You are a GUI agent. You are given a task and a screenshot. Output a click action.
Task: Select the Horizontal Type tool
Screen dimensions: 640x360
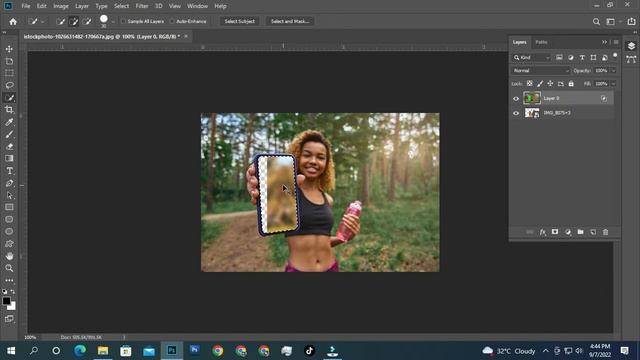click(9, 171)
